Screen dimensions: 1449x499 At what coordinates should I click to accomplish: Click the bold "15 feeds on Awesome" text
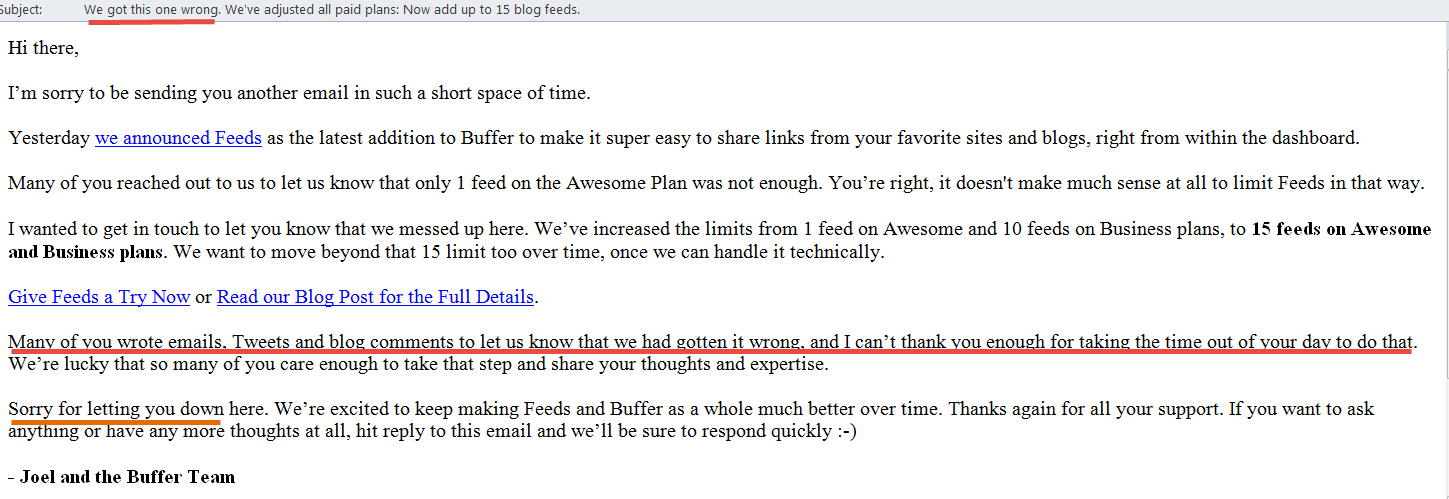point(1341,228)
